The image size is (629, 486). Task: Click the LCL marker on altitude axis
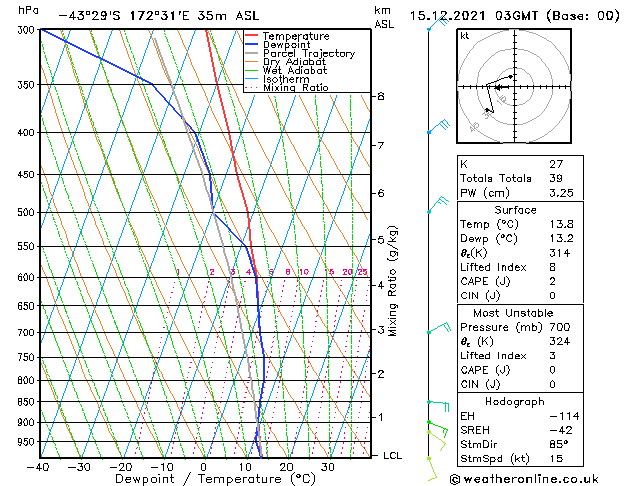(393, 456)
